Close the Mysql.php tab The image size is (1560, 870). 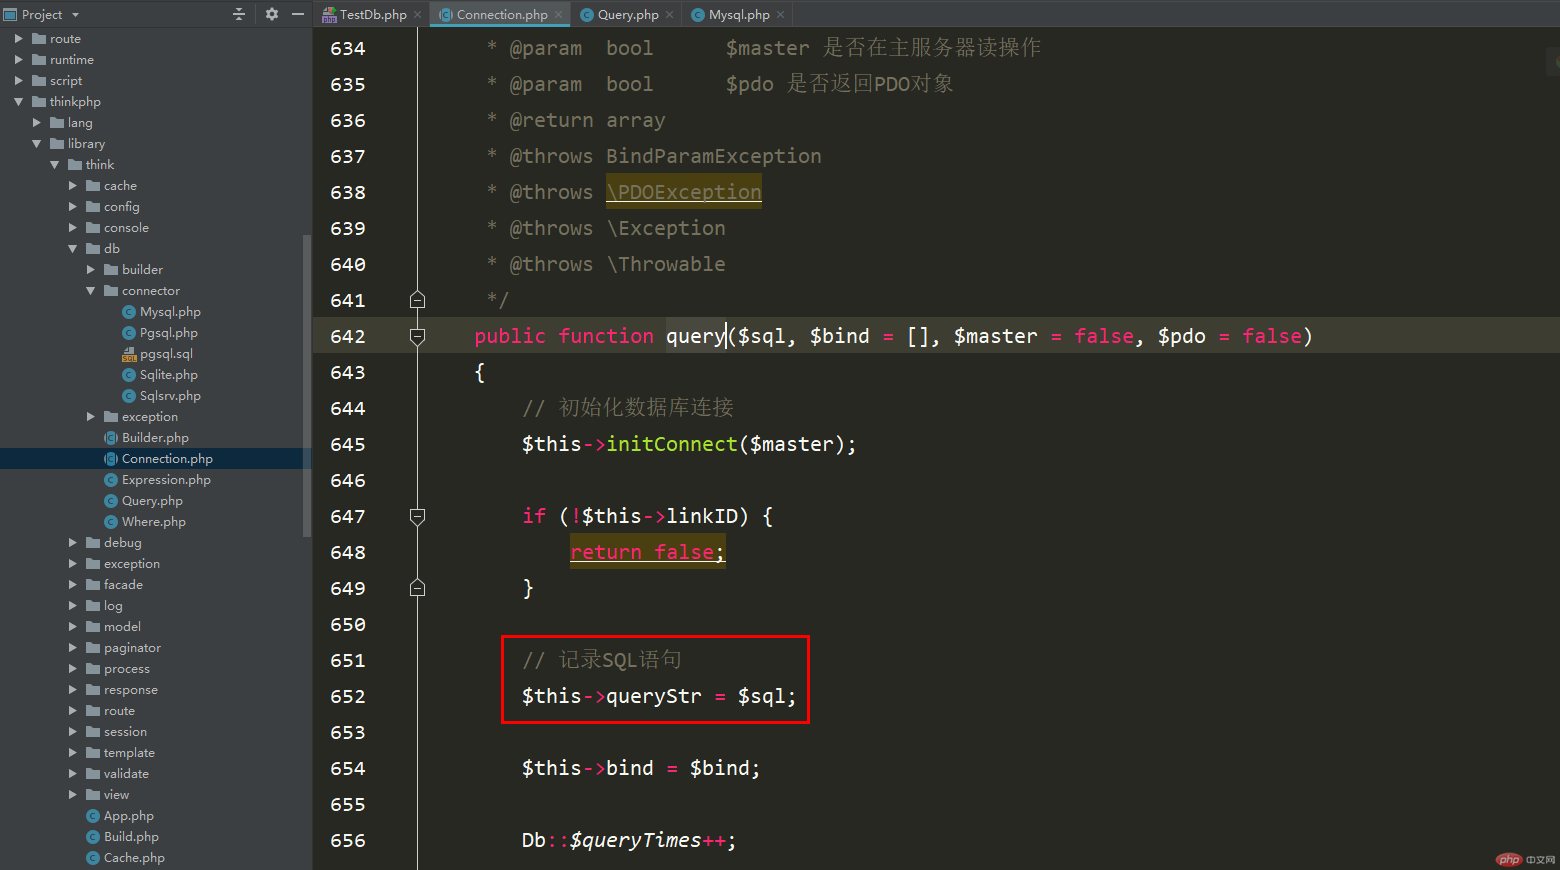tap(781, 15)
